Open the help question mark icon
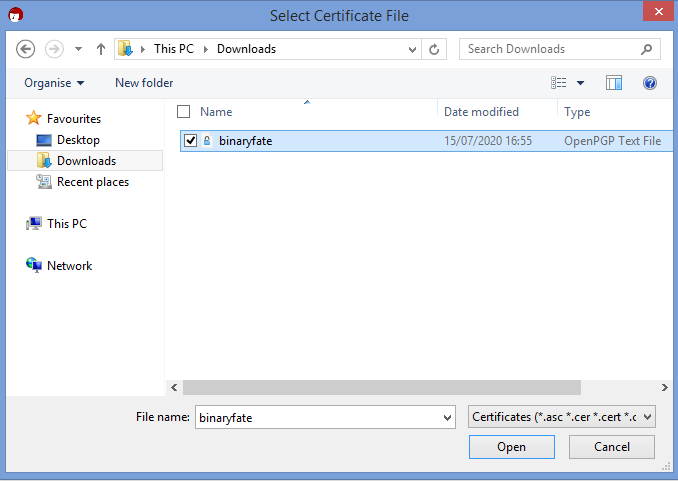The height and width of the screenshot is (481, 678). pyautogui.click(x=649, y=83)
